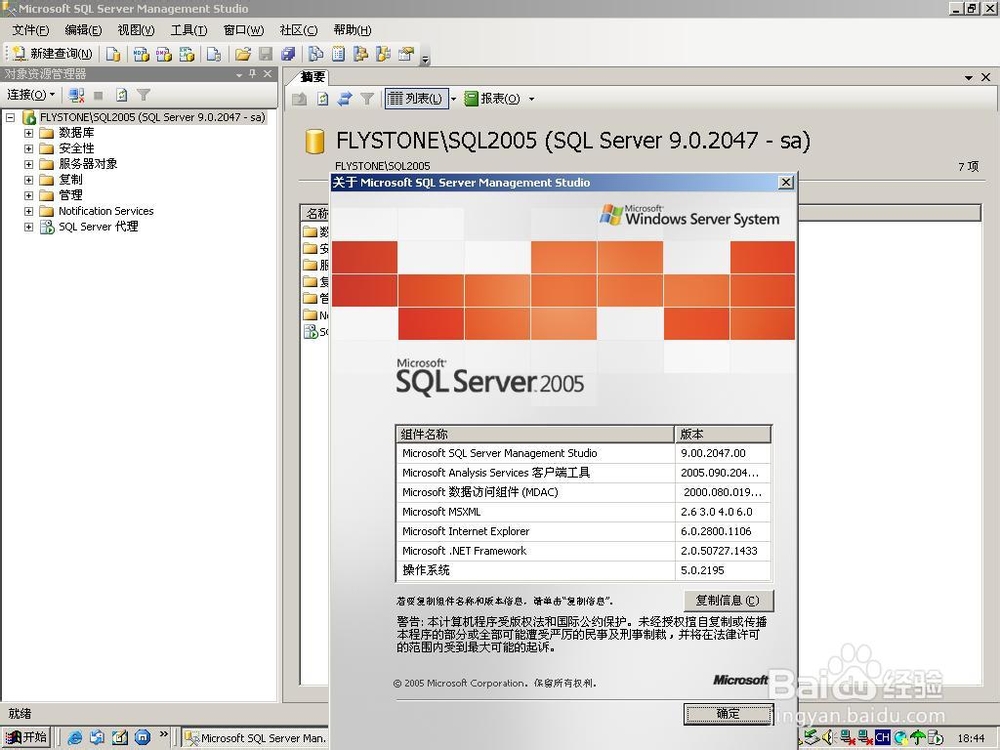The height and width of the screenshot is (750, 1000).
Task: Click the speaker icon in the system tray
Action: click(827, 738)
